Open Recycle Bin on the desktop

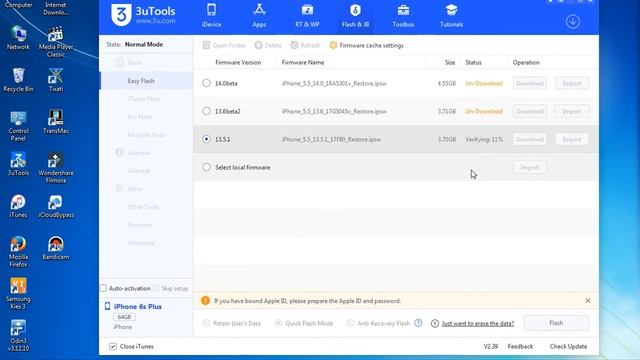[18, 80]
